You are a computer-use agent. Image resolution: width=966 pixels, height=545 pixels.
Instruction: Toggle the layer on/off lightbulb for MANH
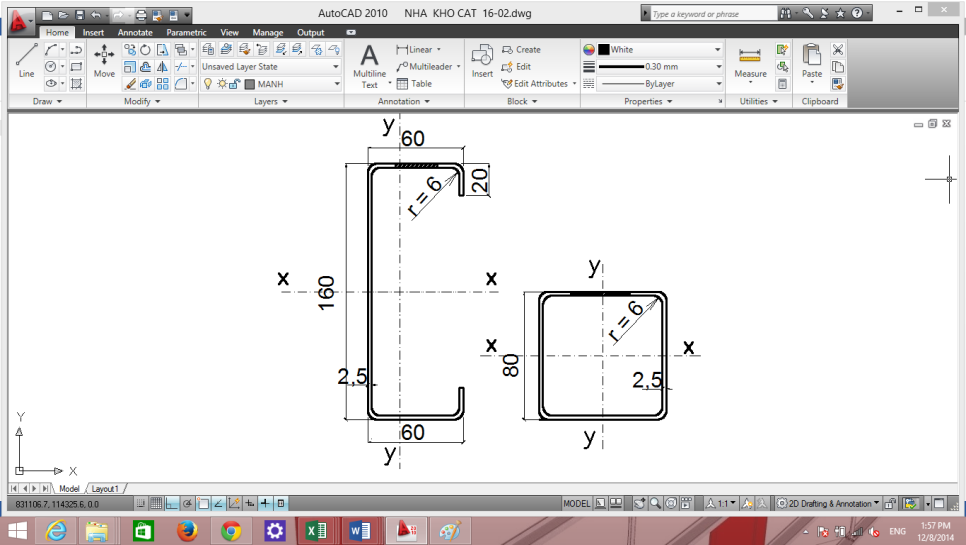coord(208,84)
